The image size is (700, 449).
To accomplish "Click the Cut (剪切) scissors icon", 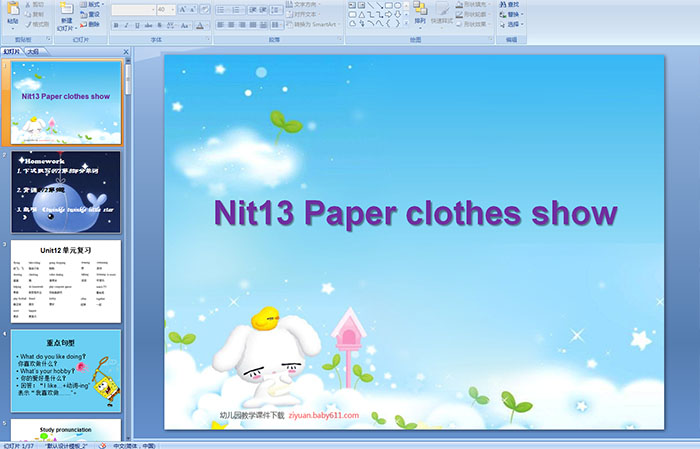I will pos(28,4).
